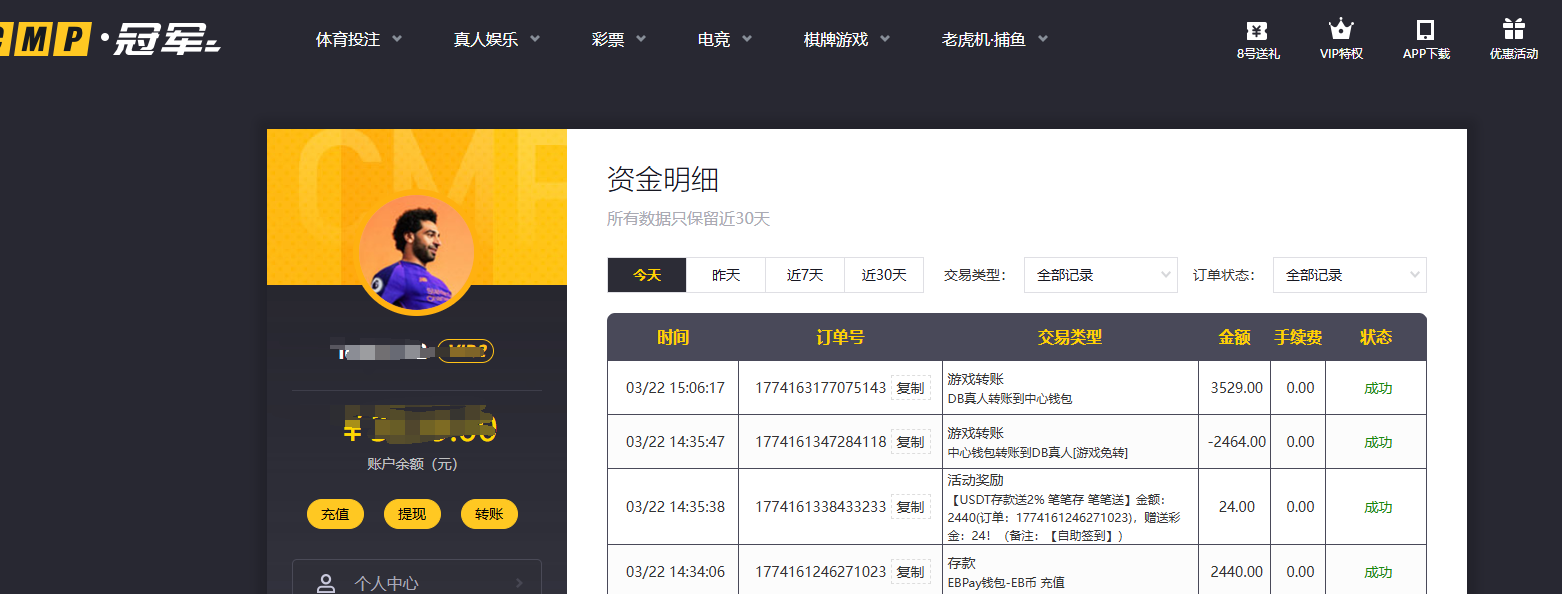Viewport: 1562px width, 594px height.
Task: Copy order number 1774161347284118
Action: (x=910, y=442)
